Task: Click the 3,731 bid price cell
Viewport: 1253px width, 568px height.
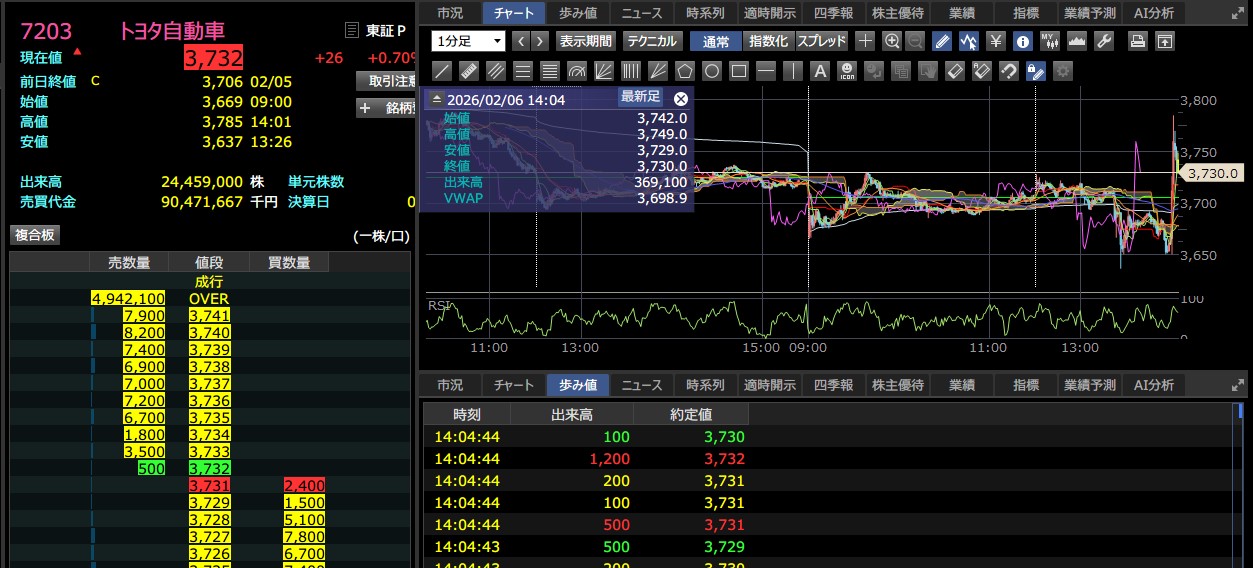Action: point(209,485)
